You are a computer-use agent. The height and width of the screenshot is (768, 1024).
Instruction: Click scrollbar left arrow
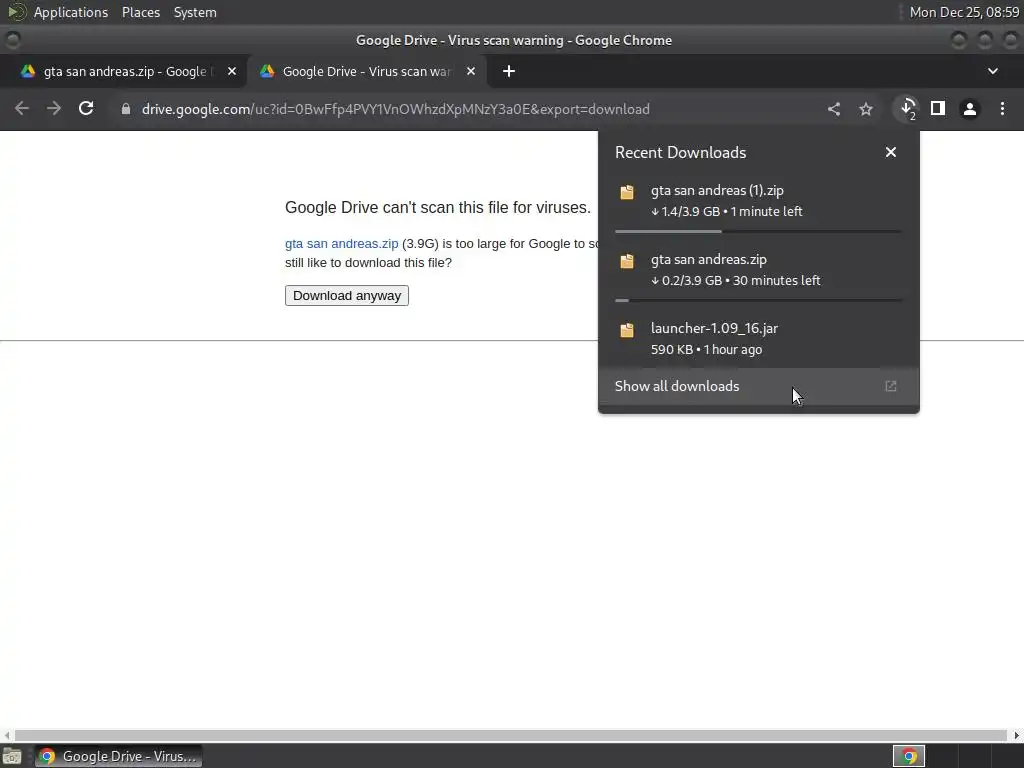coord(7,735)
